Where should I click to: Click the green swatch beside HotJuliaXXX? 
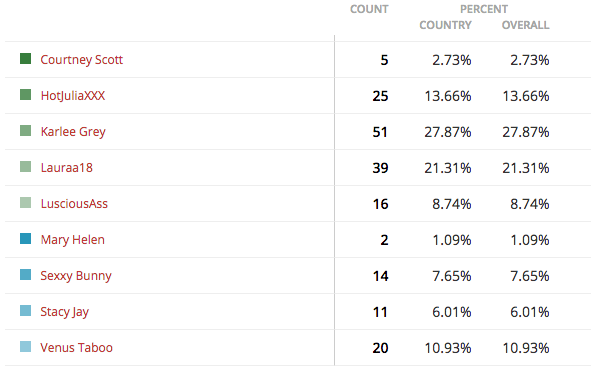[25, 95]
